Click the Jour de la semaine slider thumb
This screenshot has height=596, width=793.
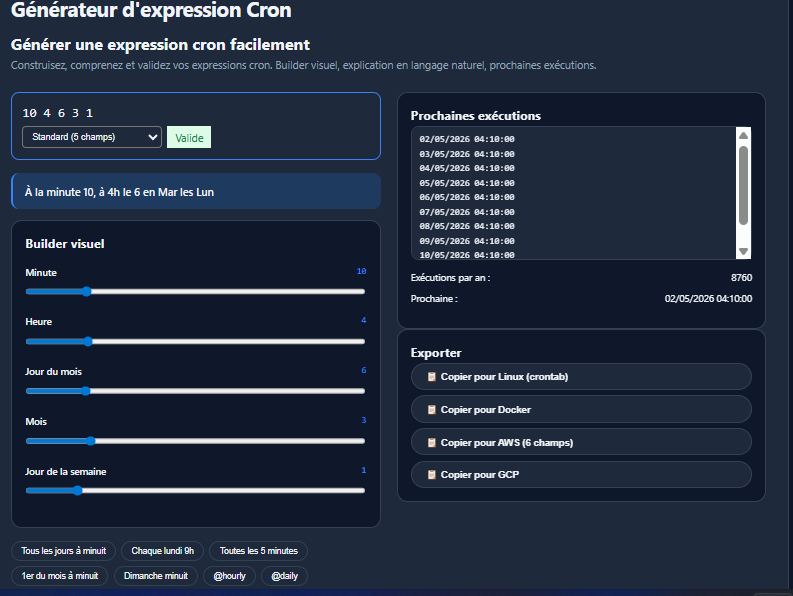pos(77,490)
